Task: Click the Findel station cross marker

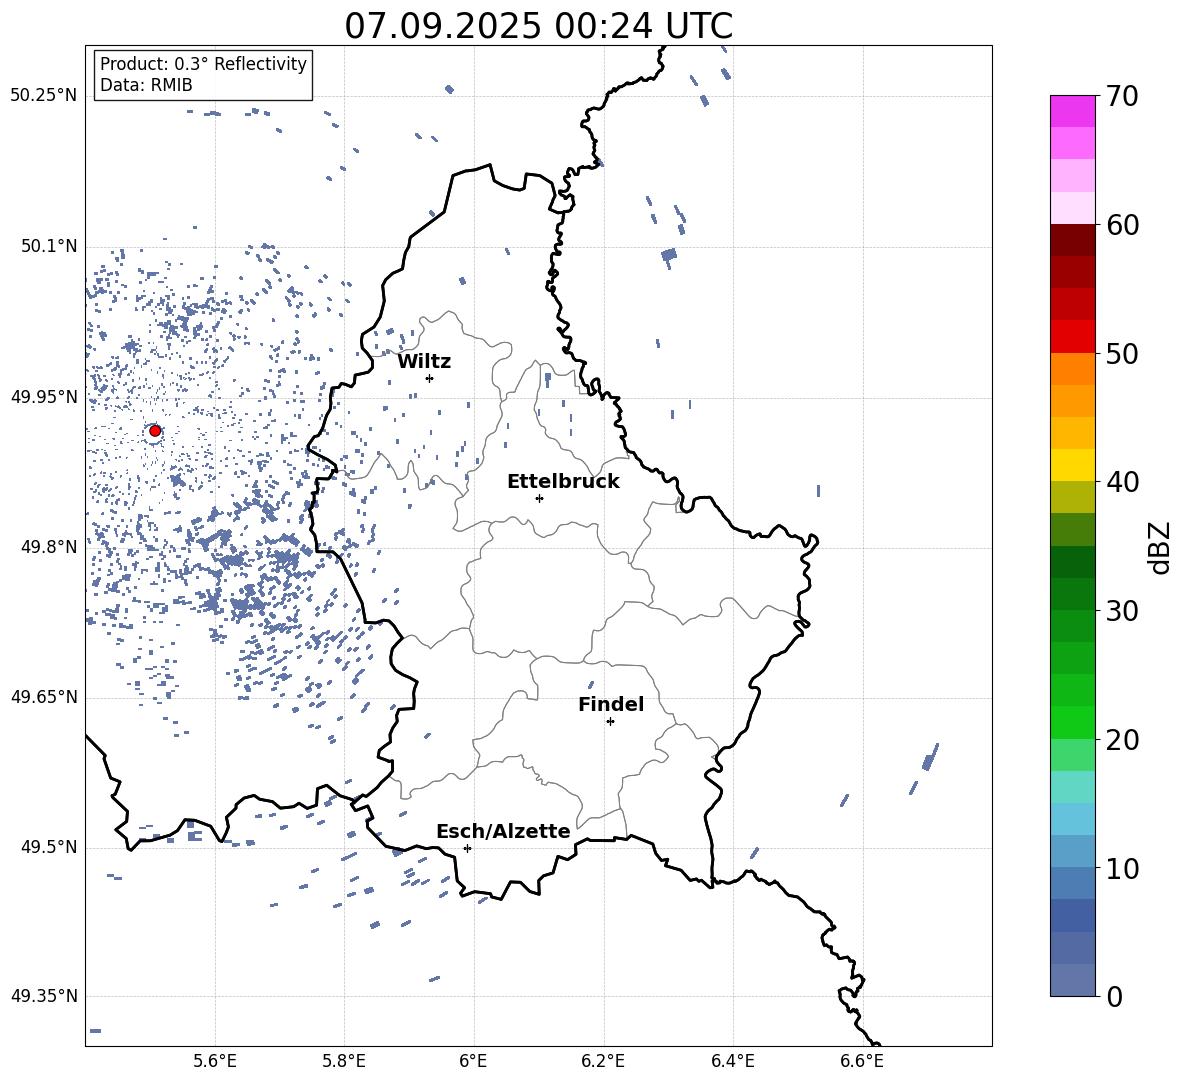Action: coord(610,722)
